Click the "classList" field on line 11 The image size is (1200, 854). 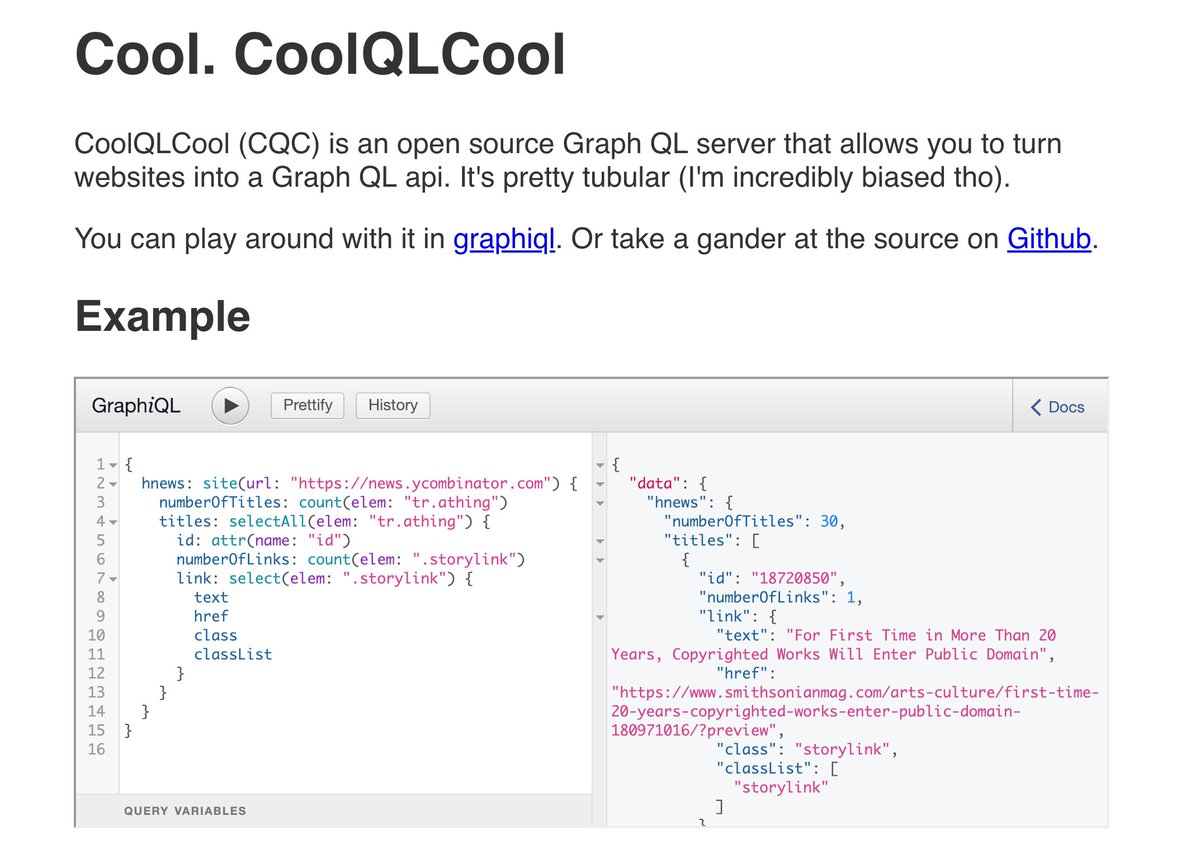point(233,655)
